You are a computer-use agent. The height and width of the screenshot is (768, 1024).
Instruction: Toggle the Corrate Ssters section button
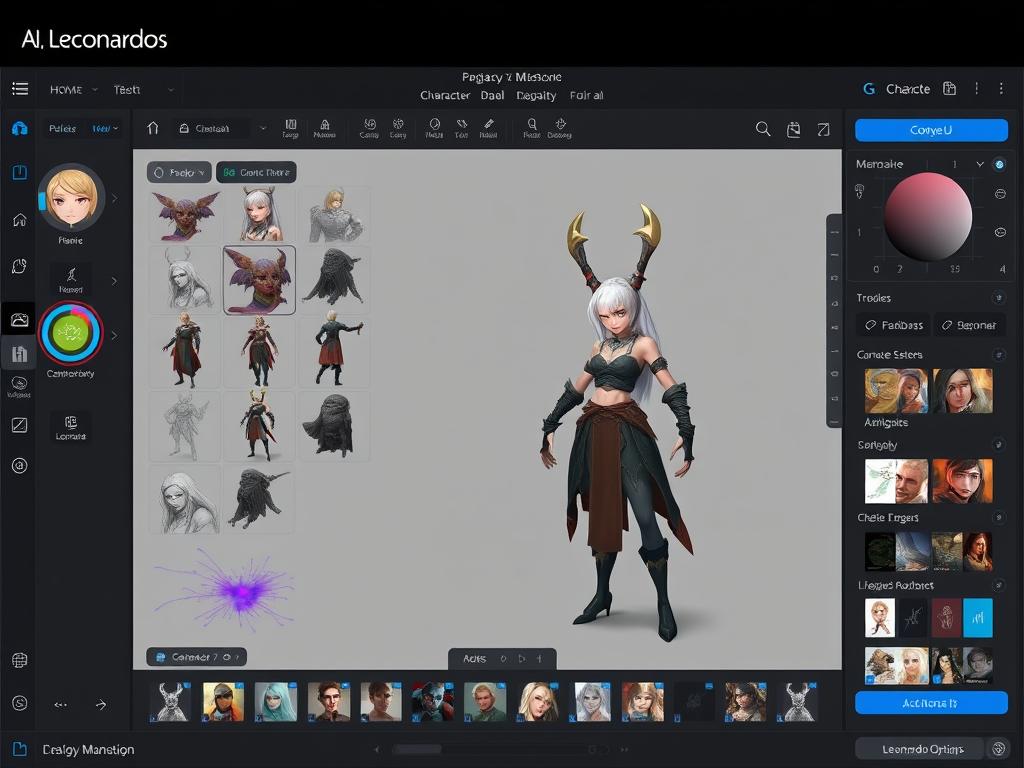tap(998, 355)
